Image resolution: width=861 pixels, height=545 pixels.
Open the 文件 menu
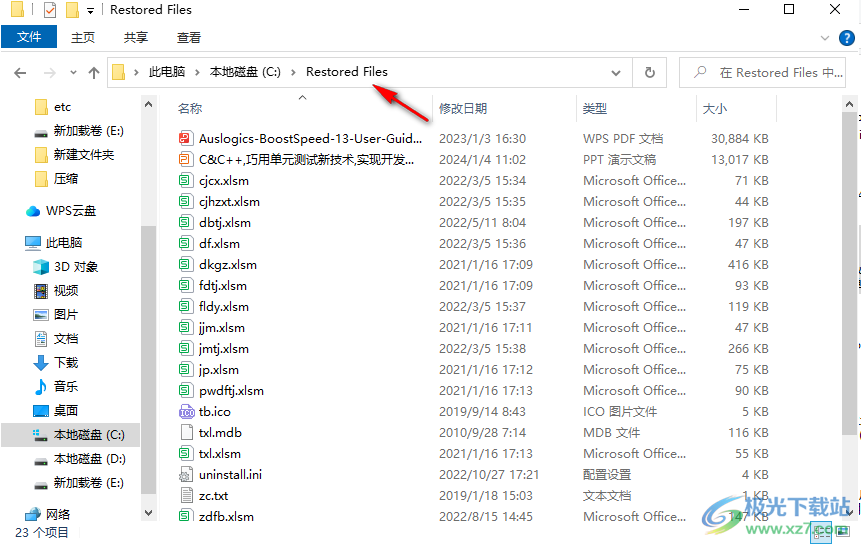coord(29,37)
